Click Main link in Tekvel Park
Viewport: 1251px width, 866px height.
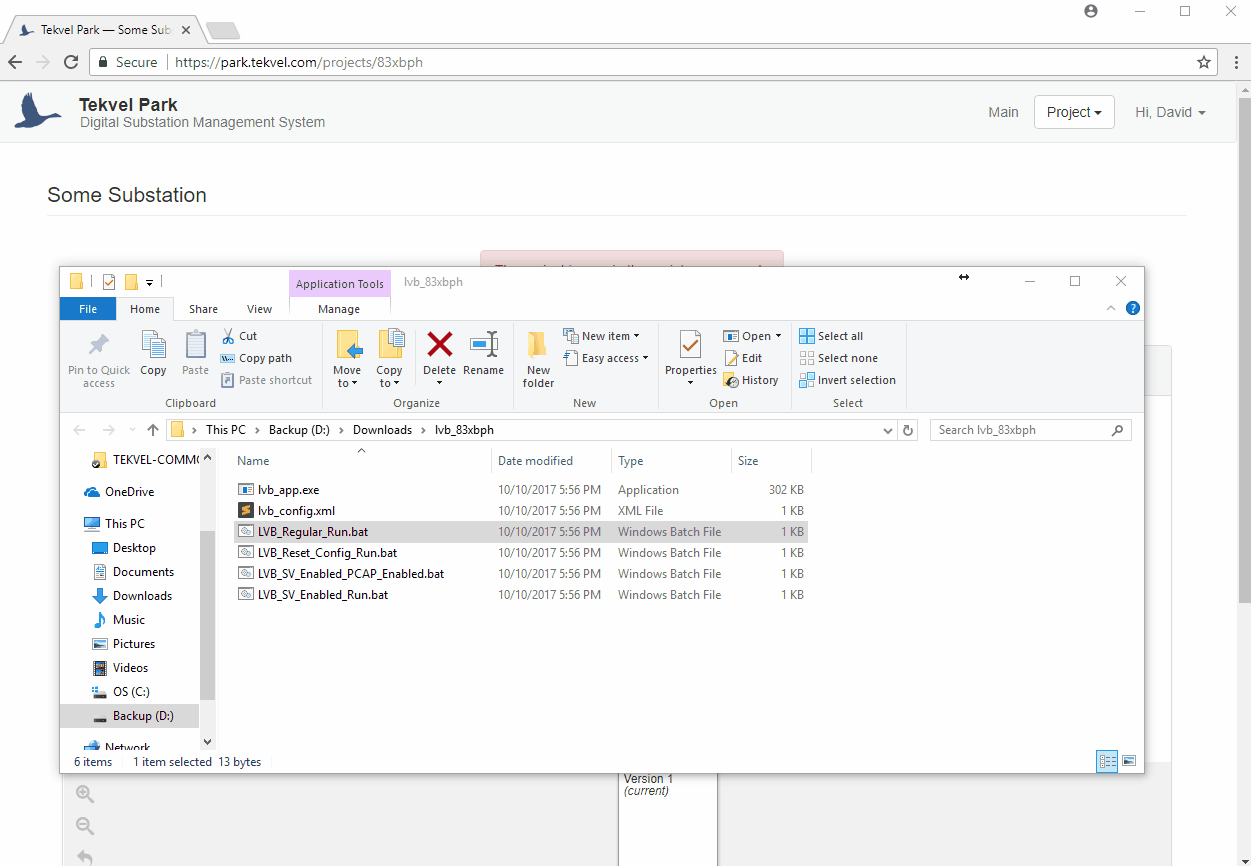click(x=1003, y=112)
